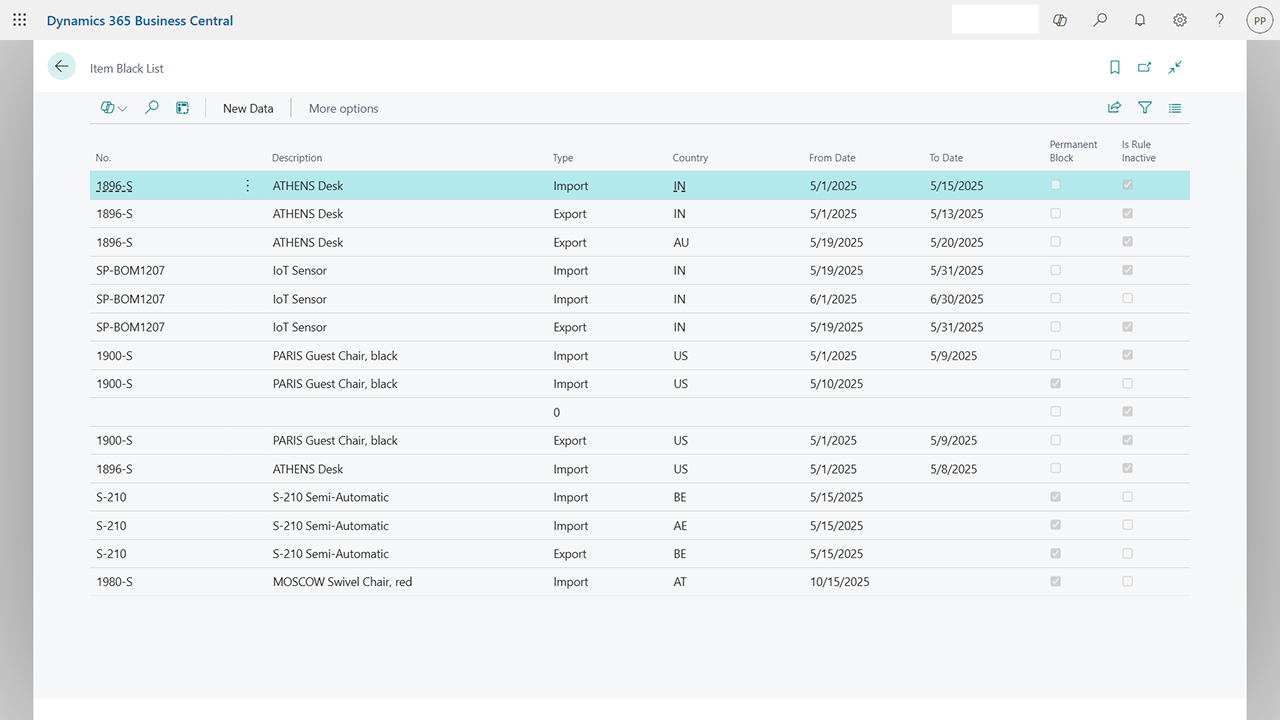Toggle Permanent Block for S-210 AE row
Image resolution: width=1280 pixels, height=720 pixels.
(1055, 525)
